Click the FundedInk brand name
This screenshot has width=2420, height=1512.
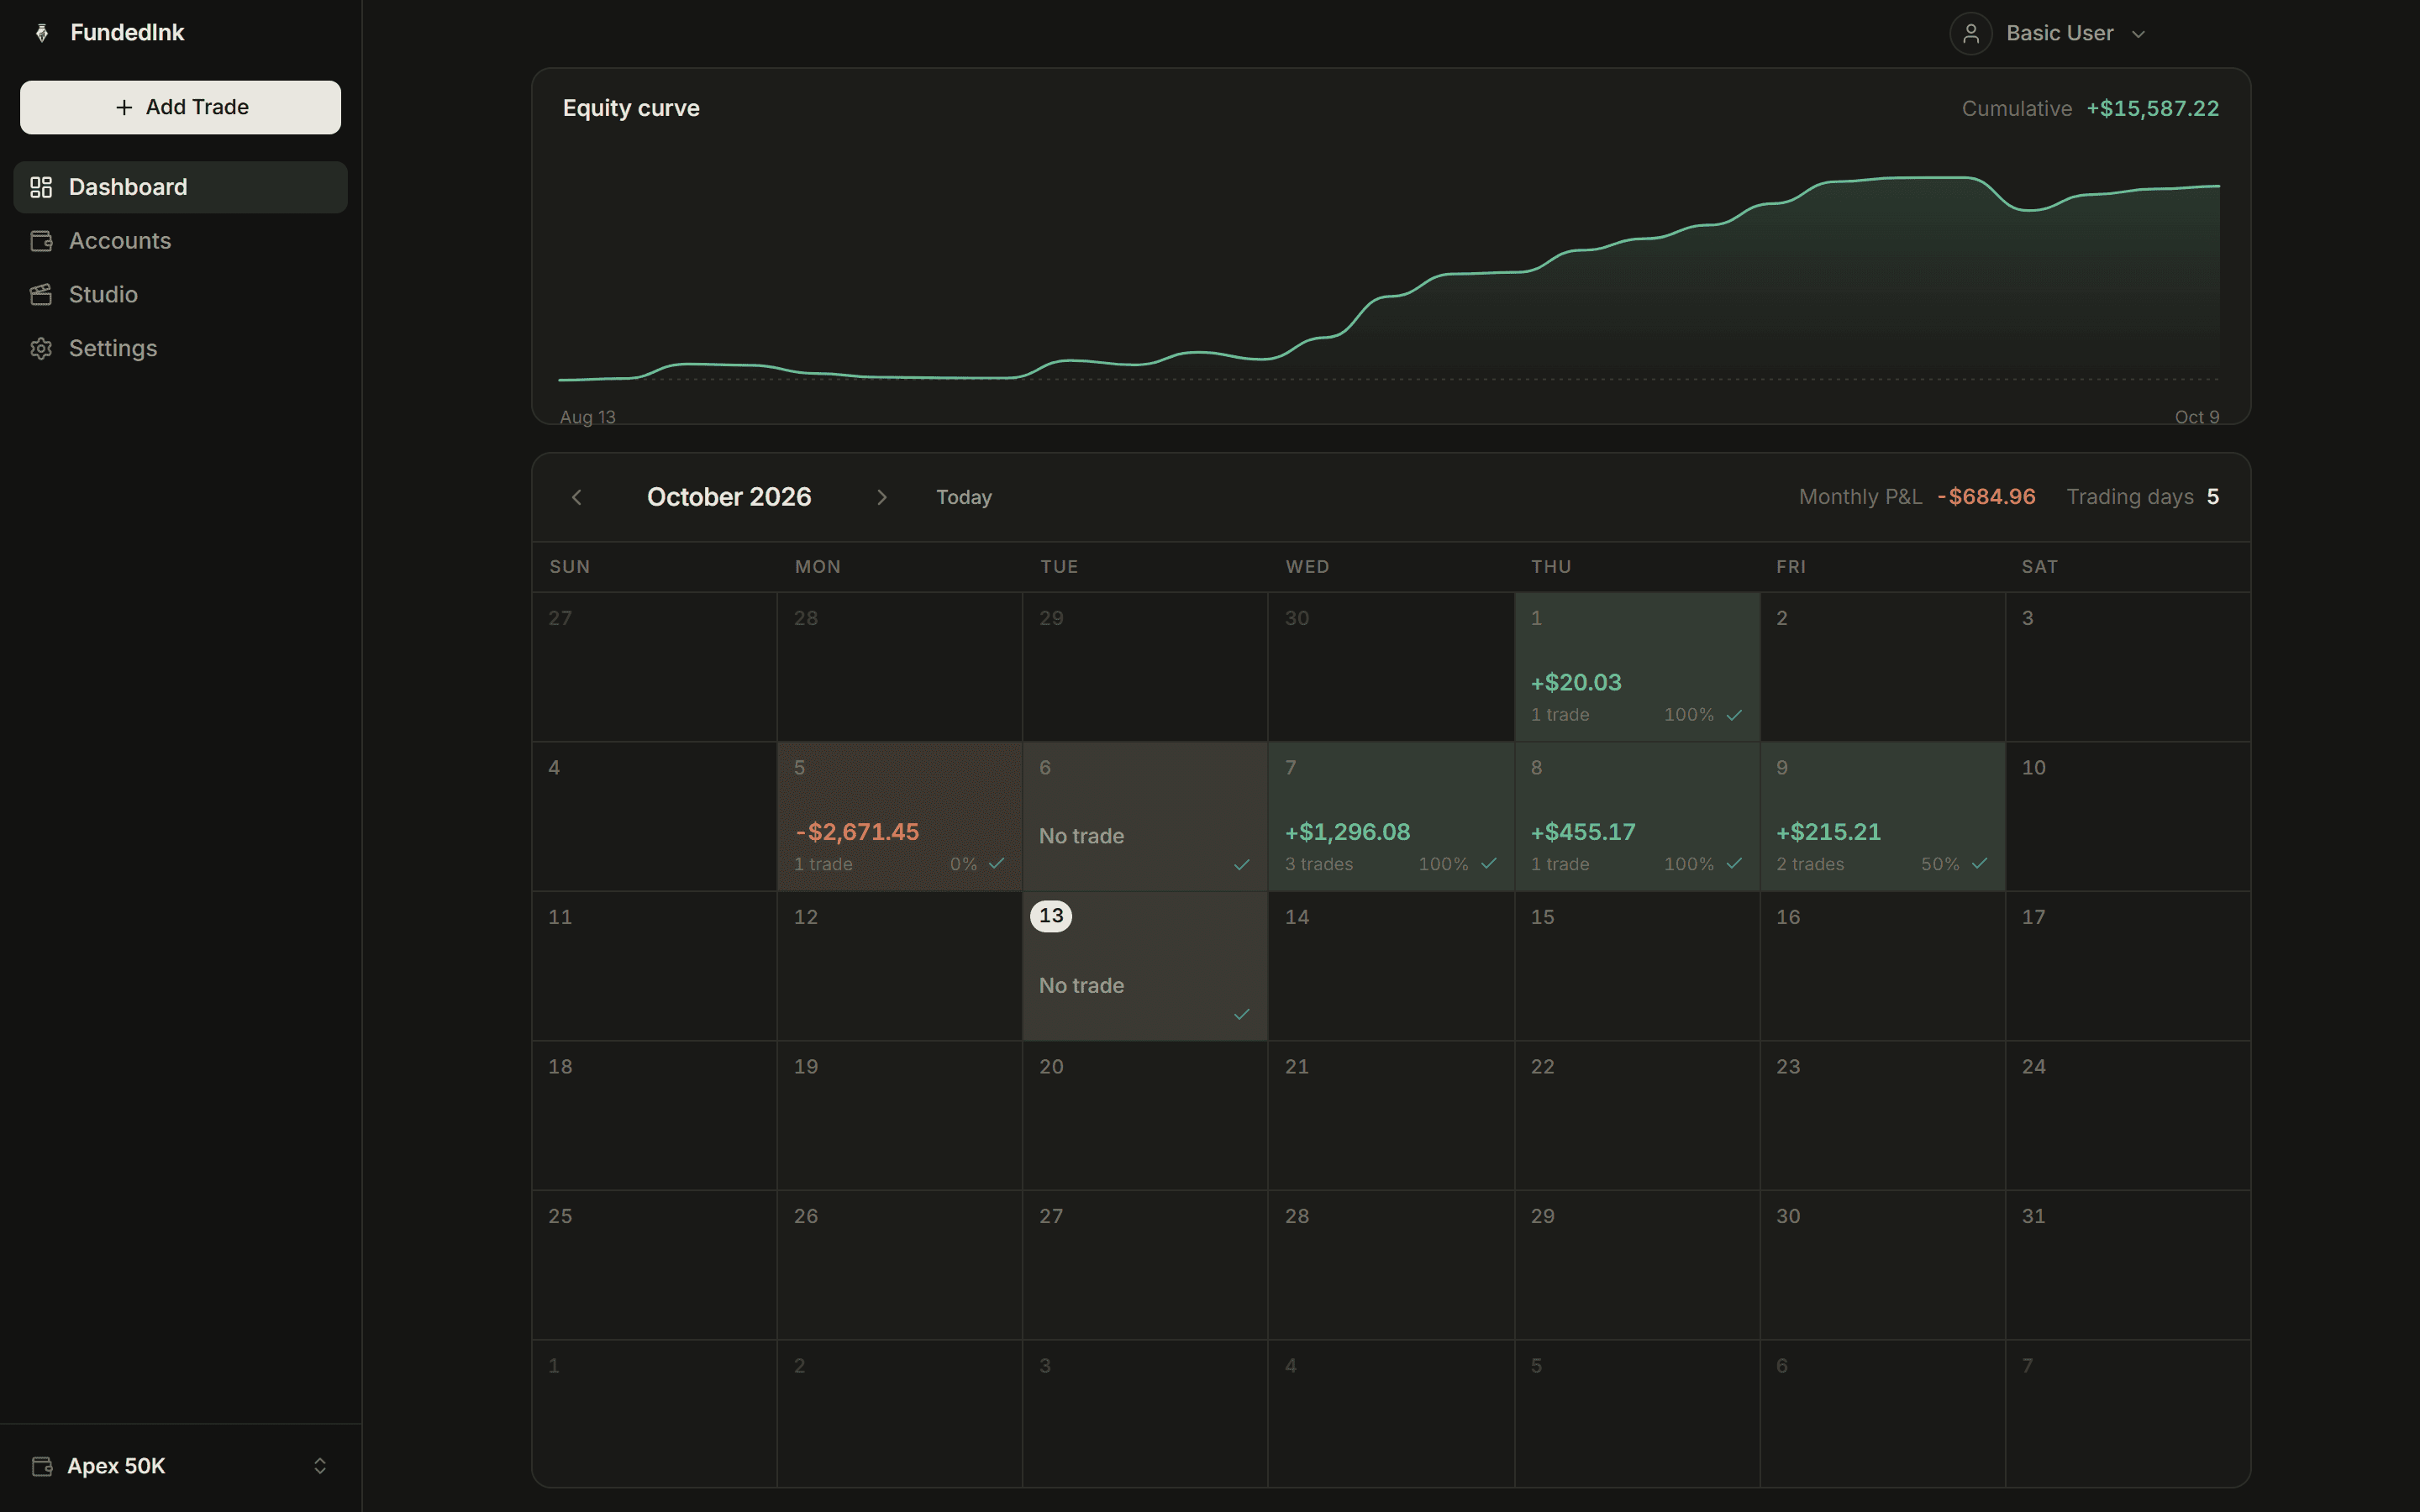tap(127, 33)
